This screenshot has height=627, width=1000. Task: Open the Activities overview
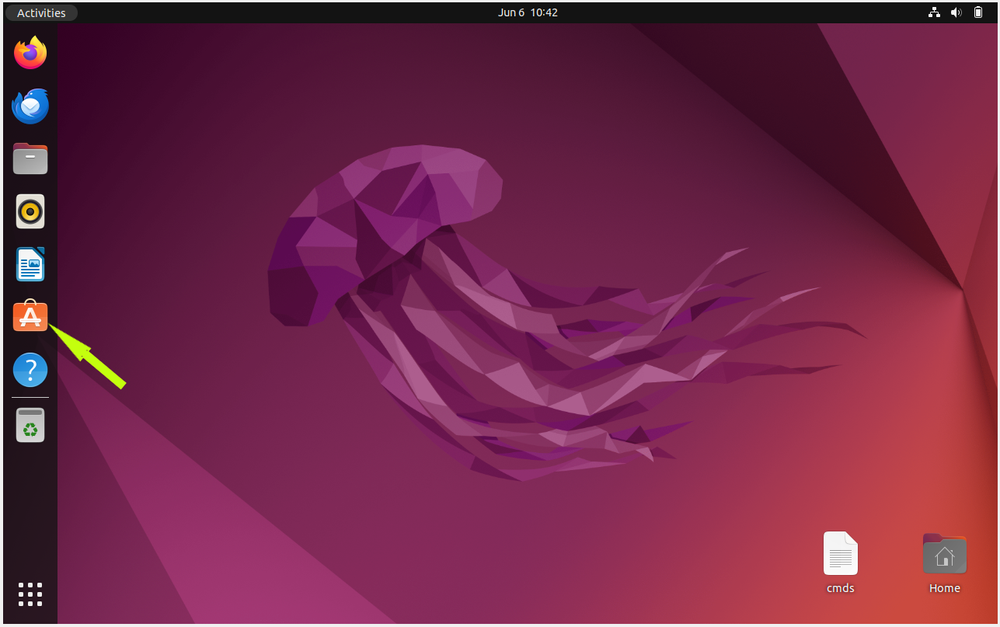click(x=40, y=12)
